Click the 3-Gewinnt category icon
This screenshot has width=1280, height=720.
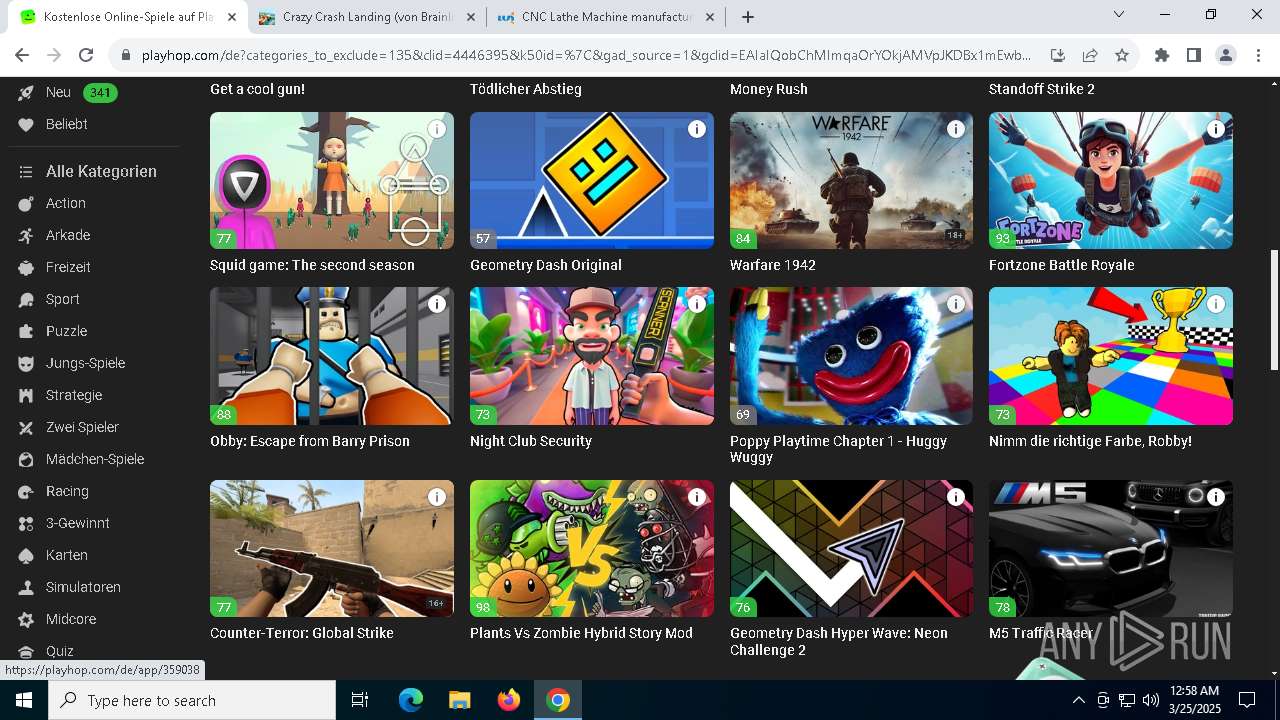26,523
